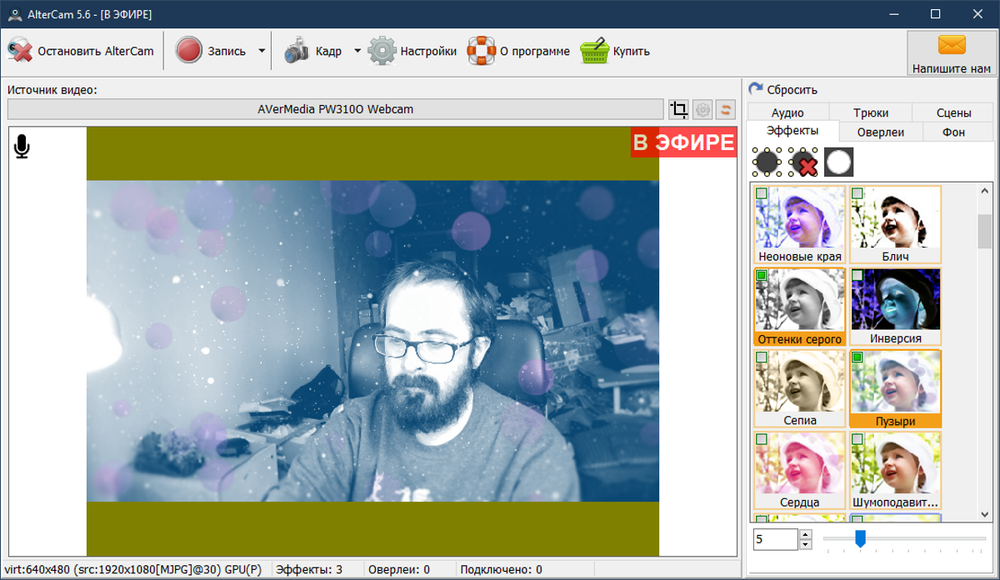Click the remove mask icon with red X
Screen dimensions: 1000x580
pyautogui.click(x=803, y=162)
